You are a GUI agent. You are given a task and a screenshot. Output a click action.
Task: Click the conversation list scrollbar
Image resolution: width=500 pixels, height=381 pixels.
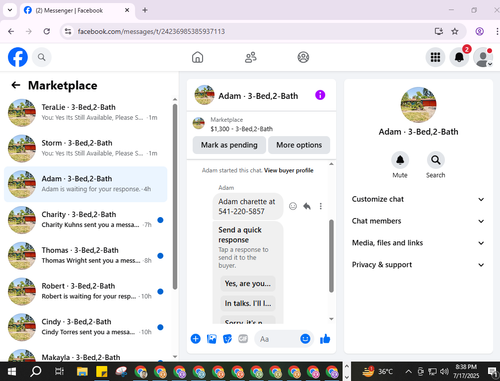(x=175, y=197)
